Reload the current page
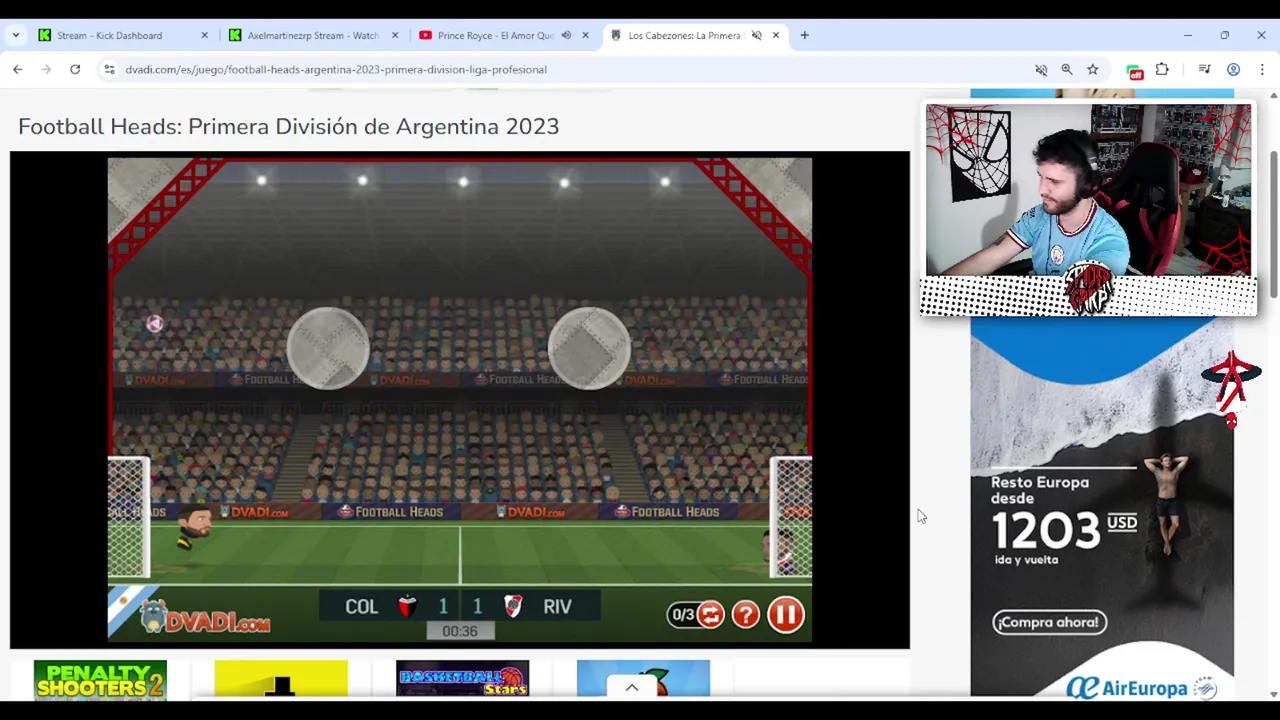This screenshot has height=720, width=1280. pyautogui.click(x=75, y=69)
